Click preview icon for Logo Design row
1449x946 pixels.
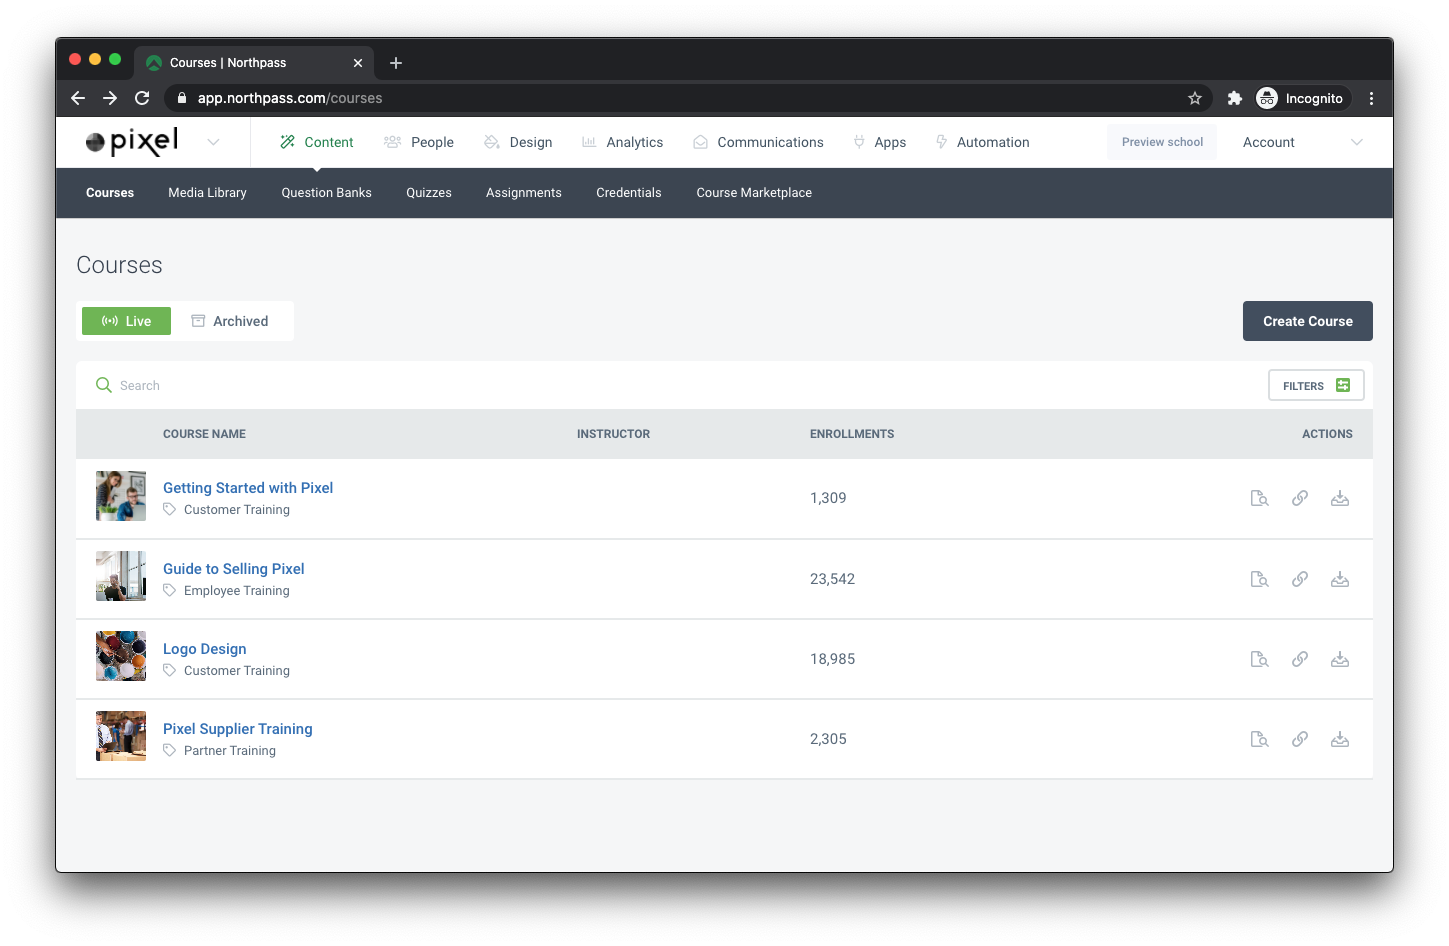[x=1259, y=659]
